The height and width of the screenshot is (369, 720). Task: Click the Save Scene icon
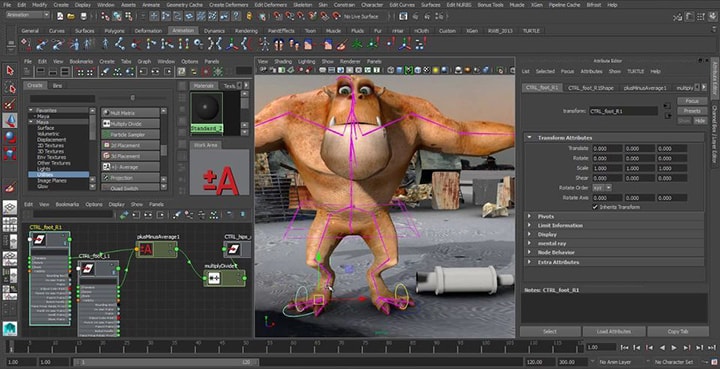tap(83, 16)
